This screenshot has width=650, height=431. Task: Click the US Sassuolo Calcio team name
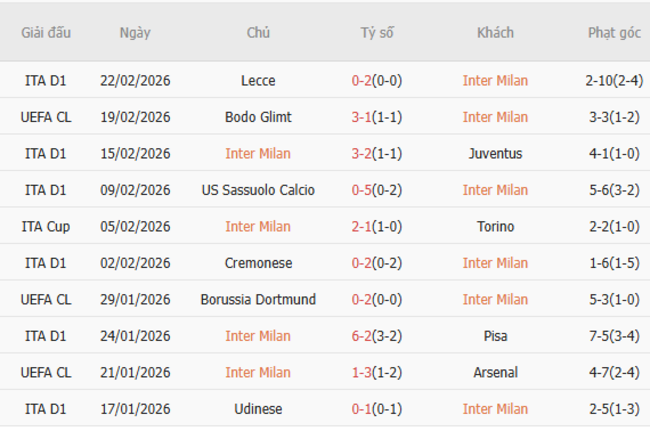[258, 190]
